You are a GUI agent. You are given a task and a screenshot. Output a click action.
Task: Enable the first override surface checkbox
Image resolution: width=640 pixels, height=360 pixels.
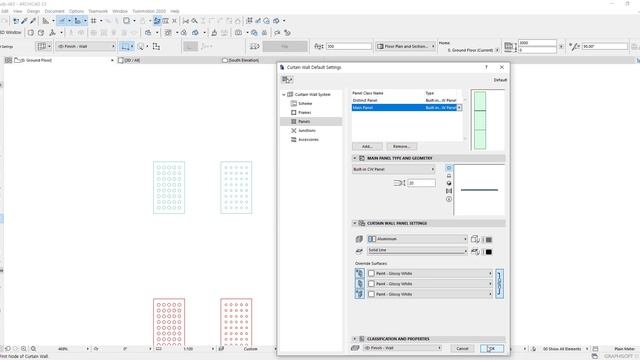371,273
